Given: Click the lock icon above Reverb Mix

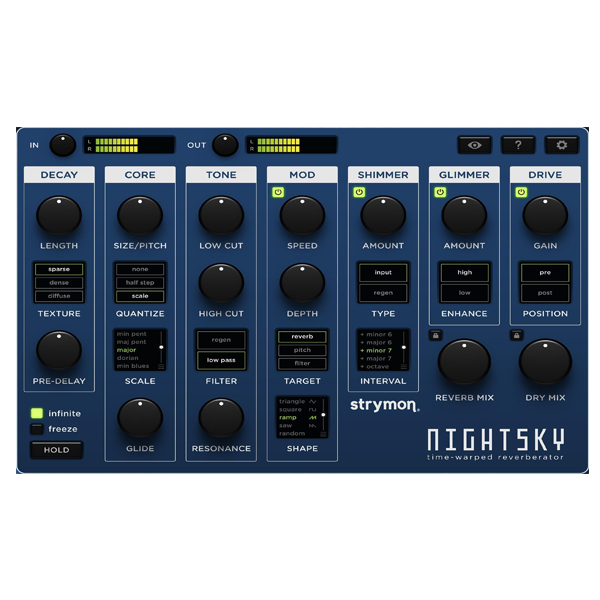Looking at the screenshot, I should pyautogui.click(x=435, y=335).
